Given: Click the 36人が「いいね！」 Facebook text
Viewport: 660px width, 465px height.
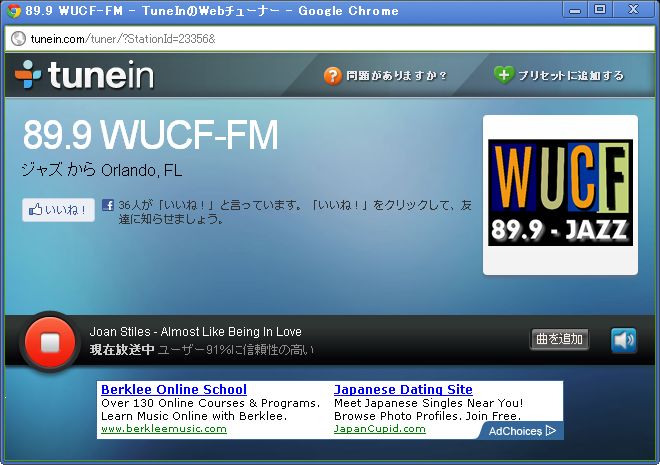Looking at the screenshot, I should (x=295, y=212).
